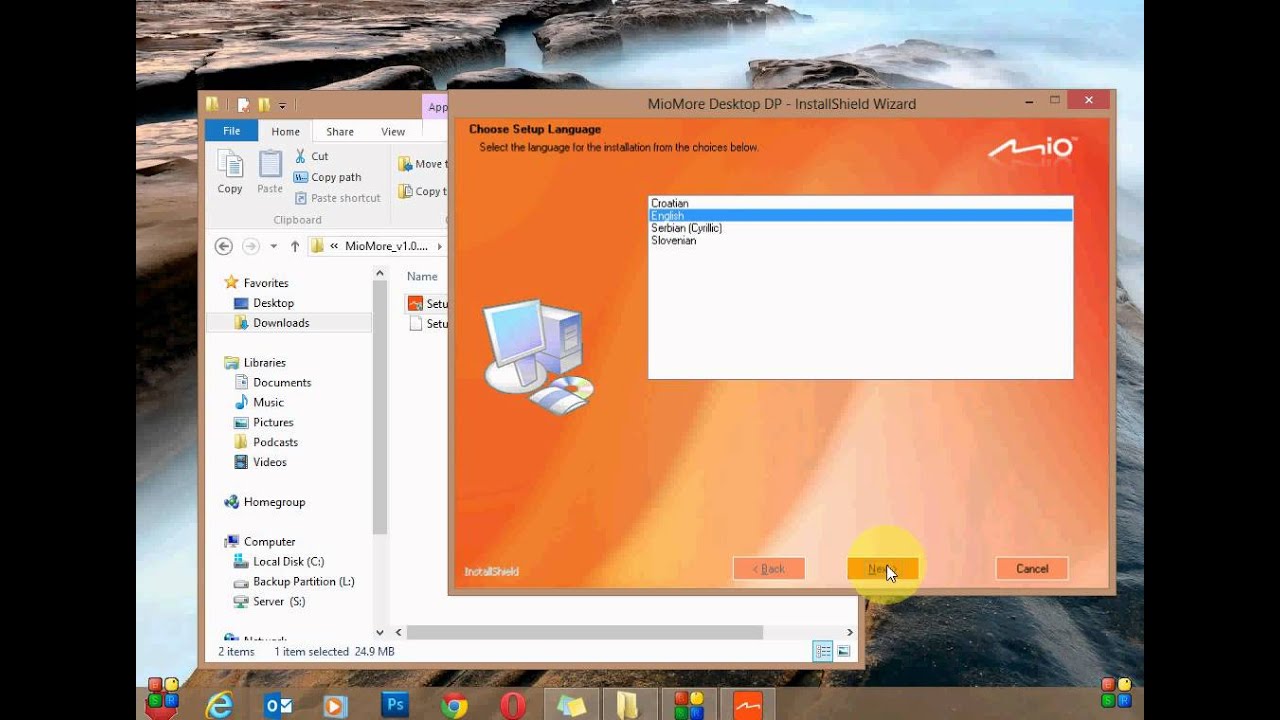Switch to Details view icon in status bar
Image resolution: width=1280 pixels, height=720 pixels.
point(823,651)
